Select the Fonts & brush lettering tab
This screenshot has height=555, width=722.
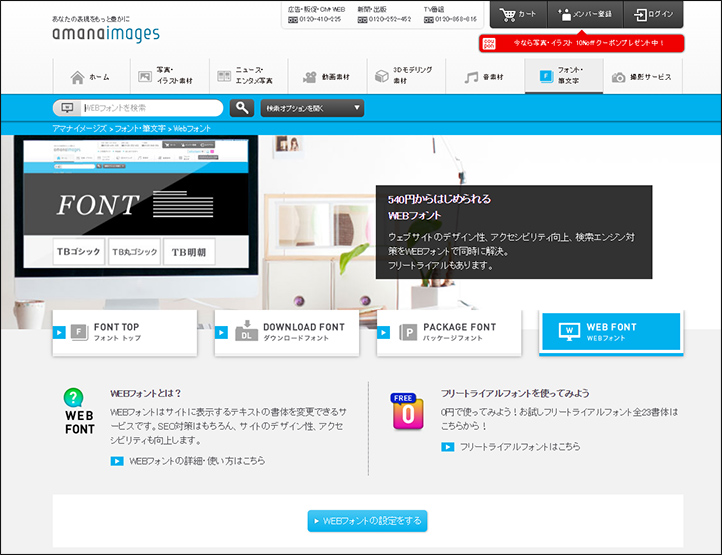point(564,76)
